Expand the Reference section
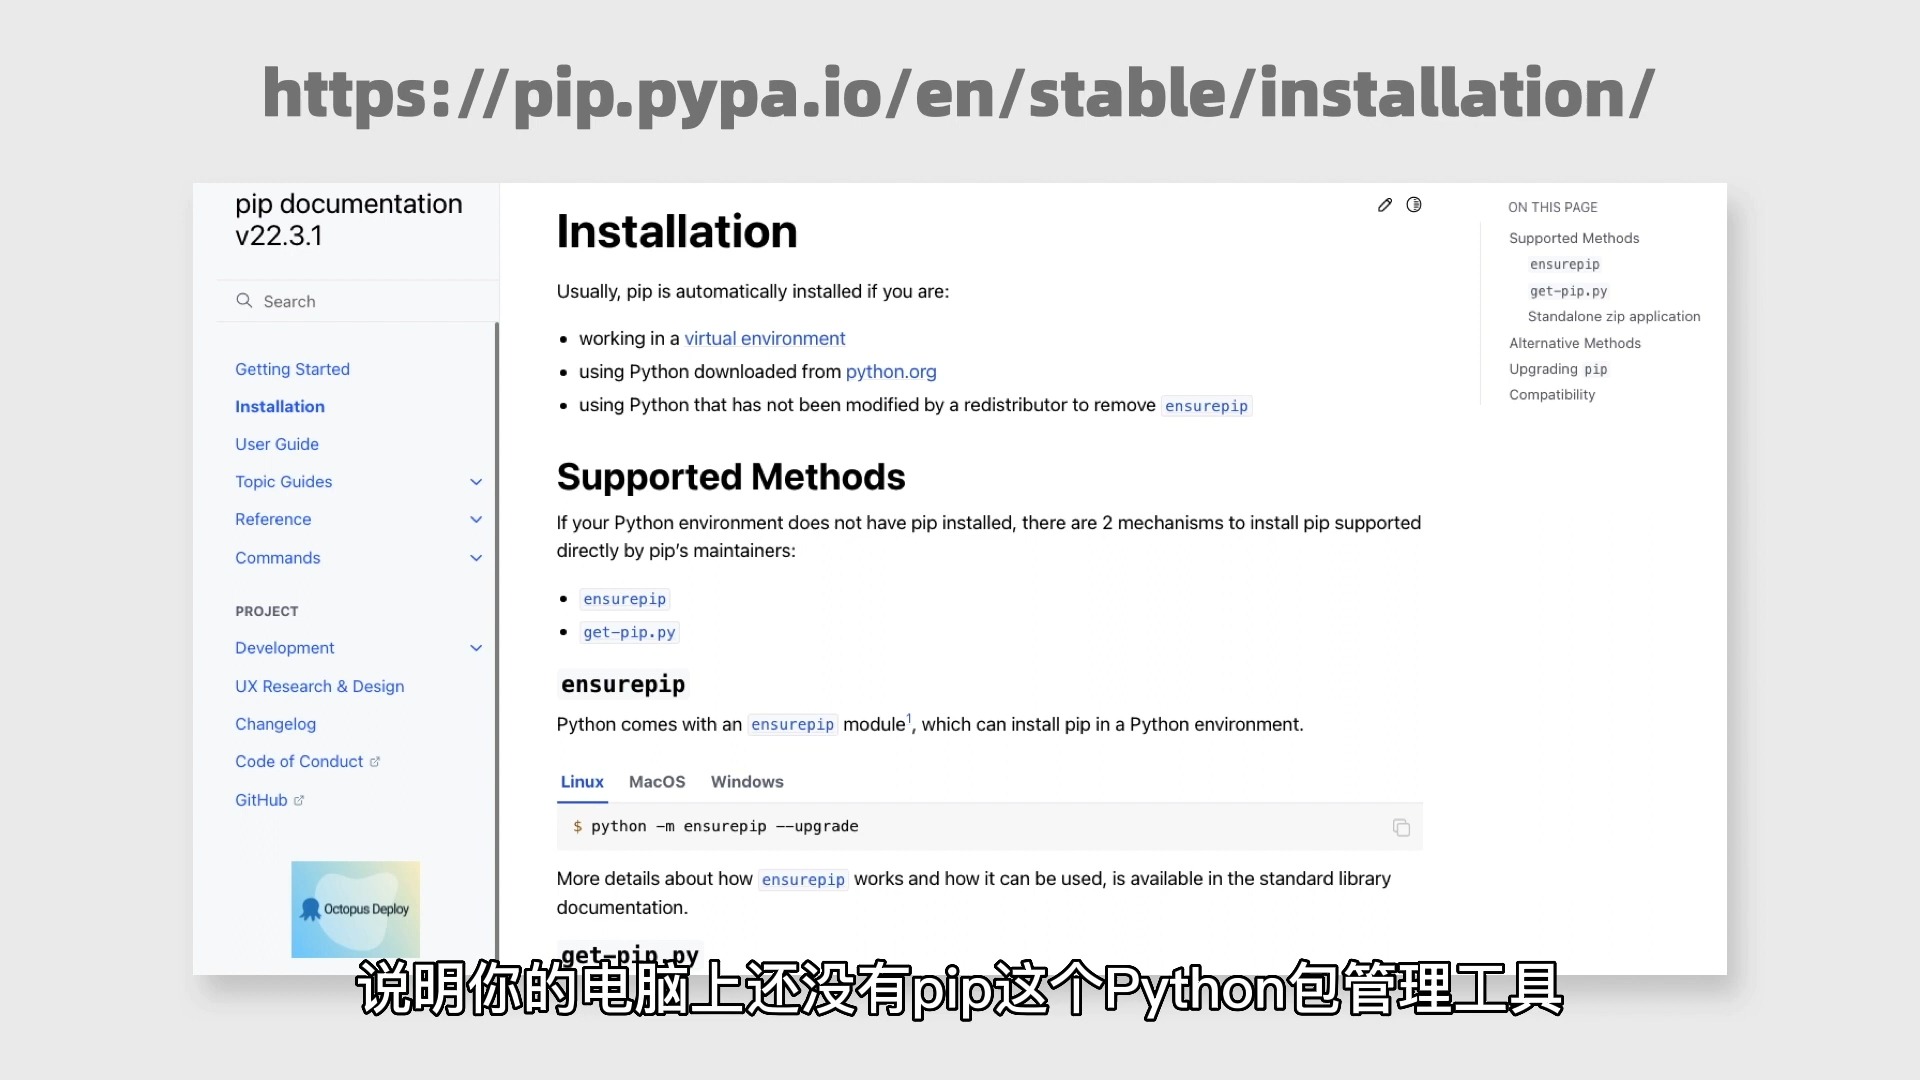 tap(475, 518)
